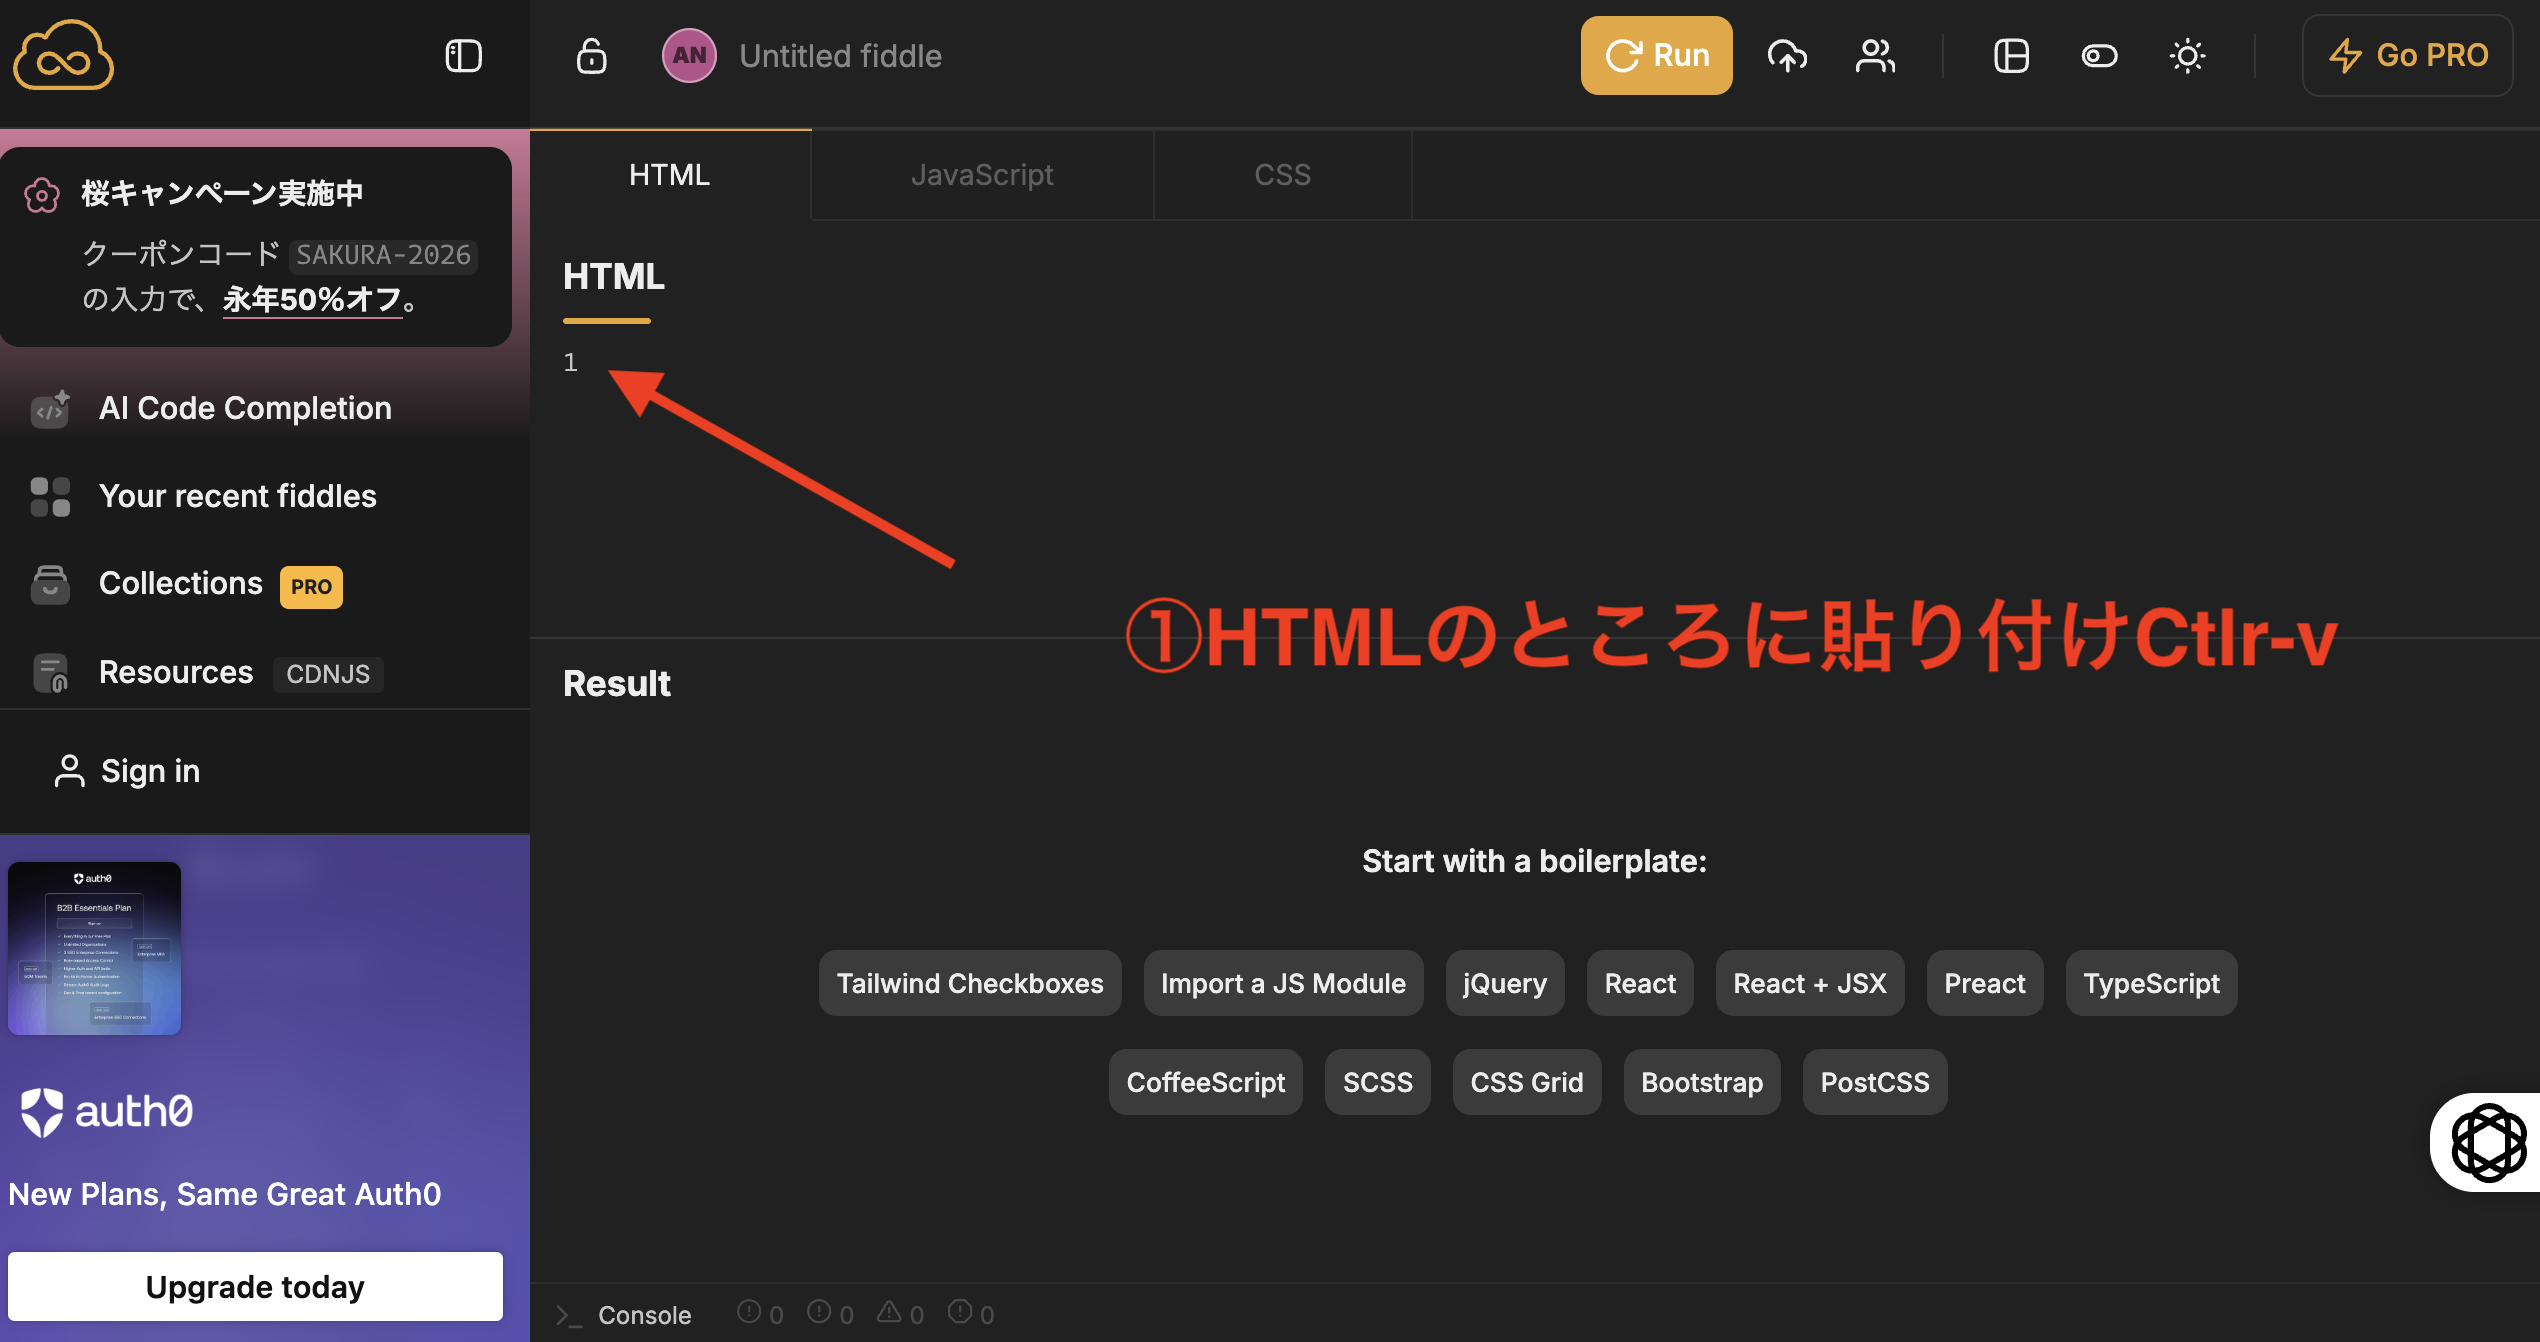This screenshot has width=2540, height=1342.
Task: Switch to the CSS tab
Action: (1282, 175)
